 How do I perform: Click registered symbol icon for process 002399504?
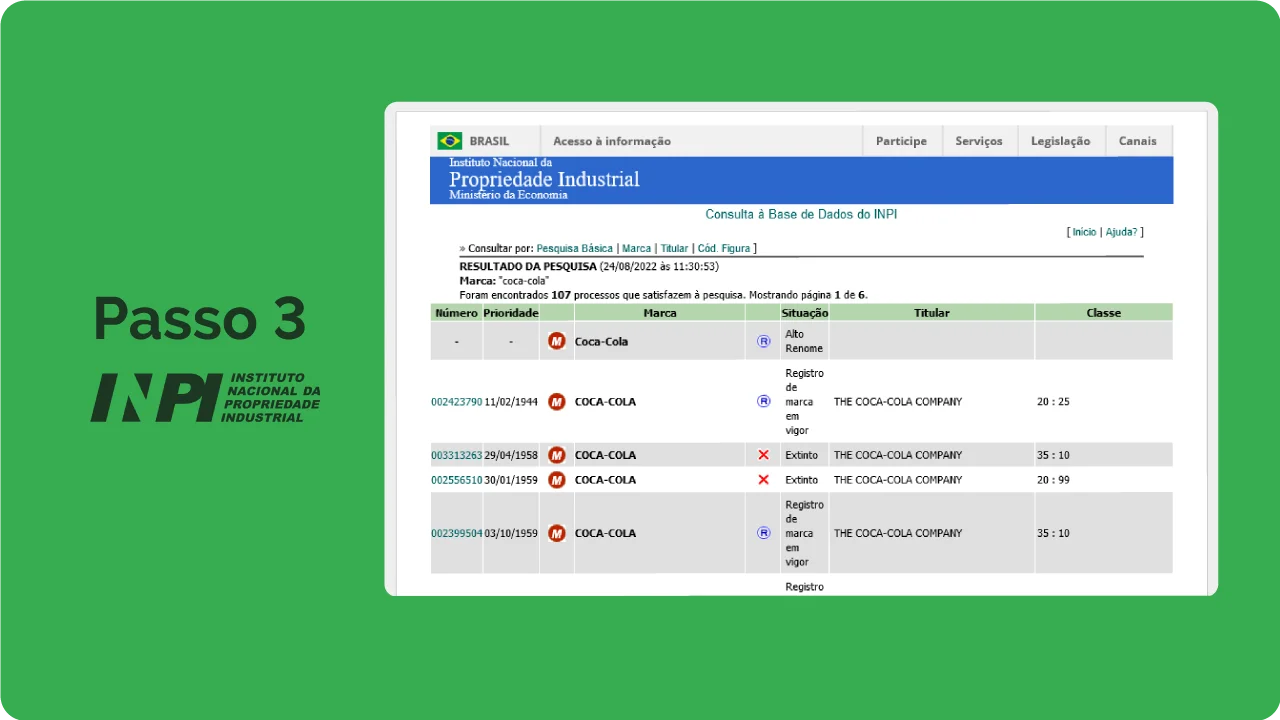[764, 533]
